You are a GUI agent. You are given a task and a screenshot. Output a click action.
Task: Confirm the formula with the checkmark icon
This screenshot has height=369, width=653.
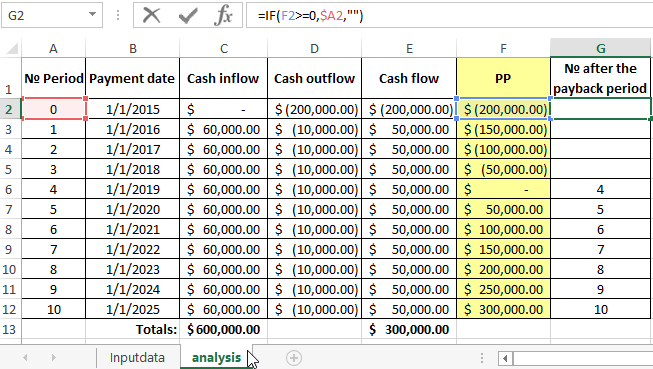(x=188, y=16)
